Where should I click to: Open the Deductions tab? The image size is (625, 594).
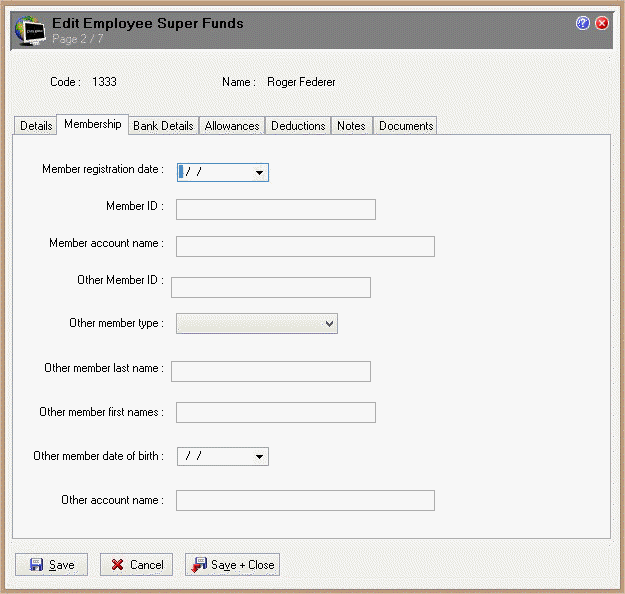click(298, 126)
